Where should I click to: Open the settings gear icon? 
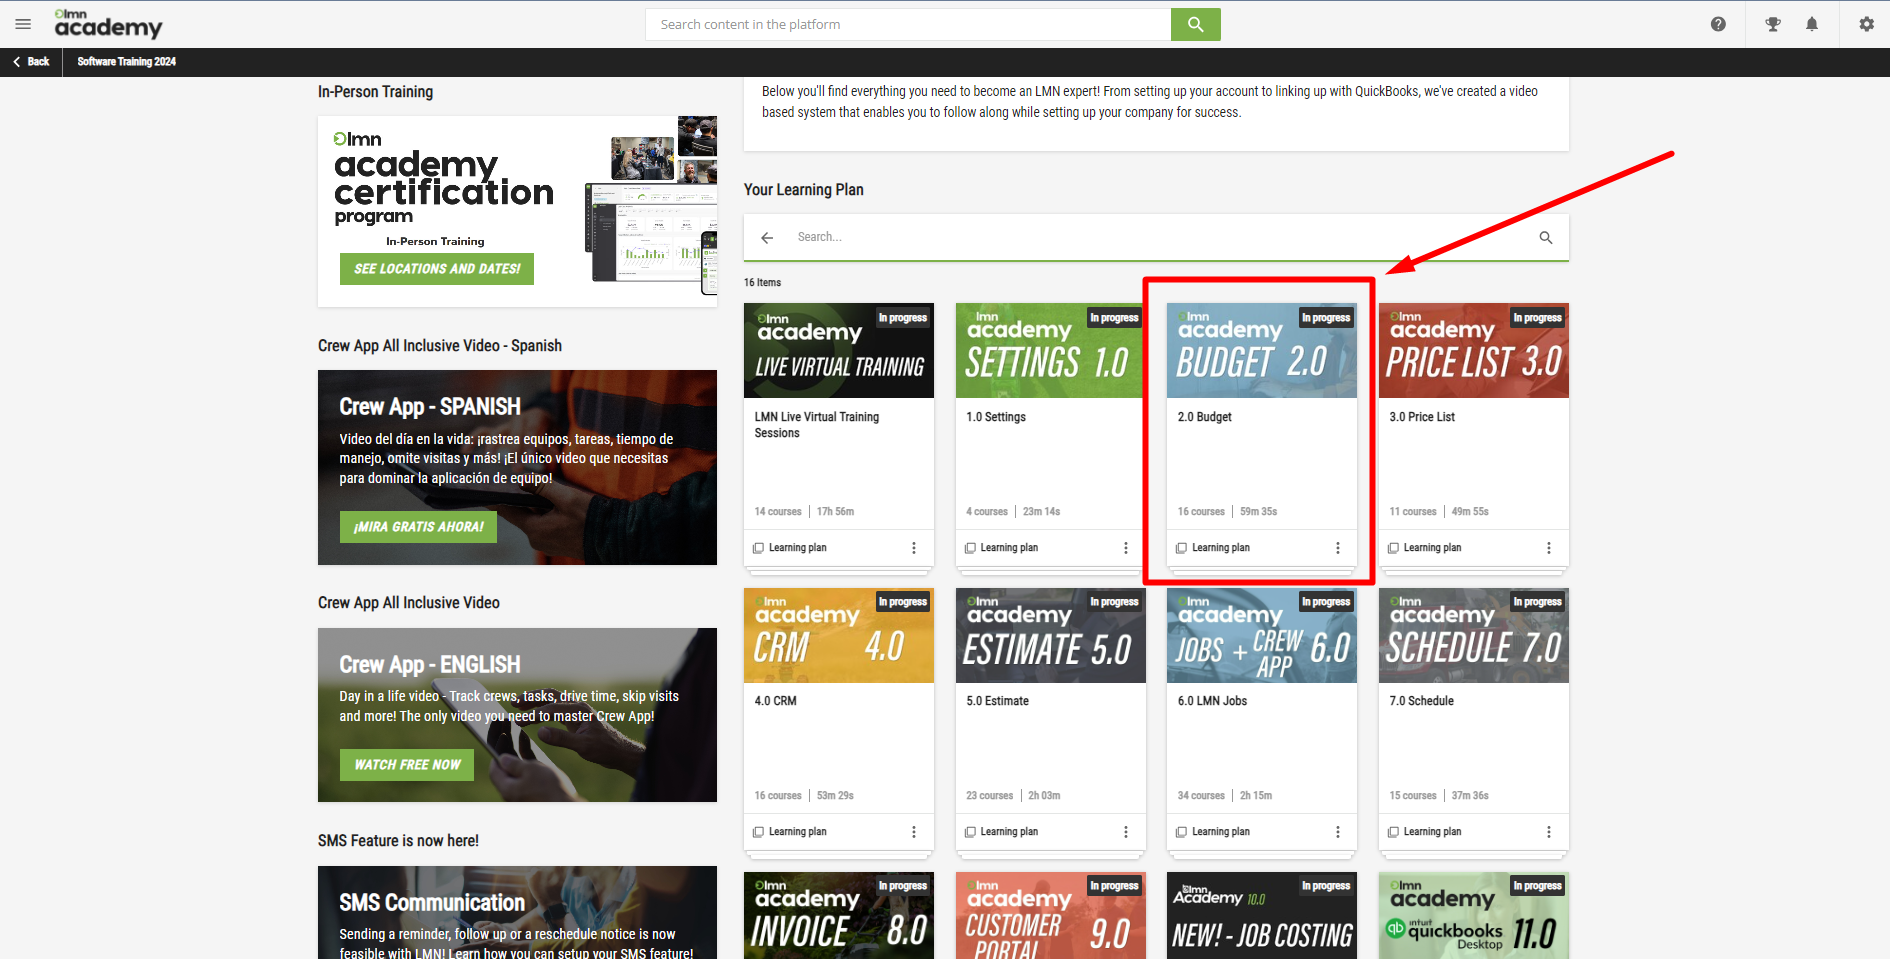tap(1866, 24)
